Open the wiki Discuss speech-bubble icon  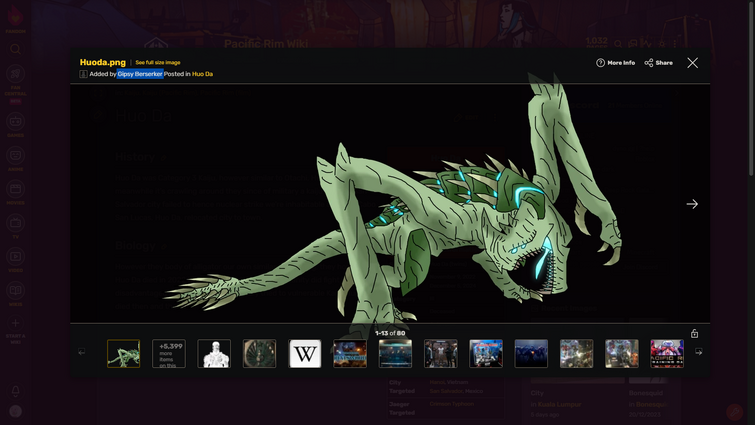click(633, 44)
